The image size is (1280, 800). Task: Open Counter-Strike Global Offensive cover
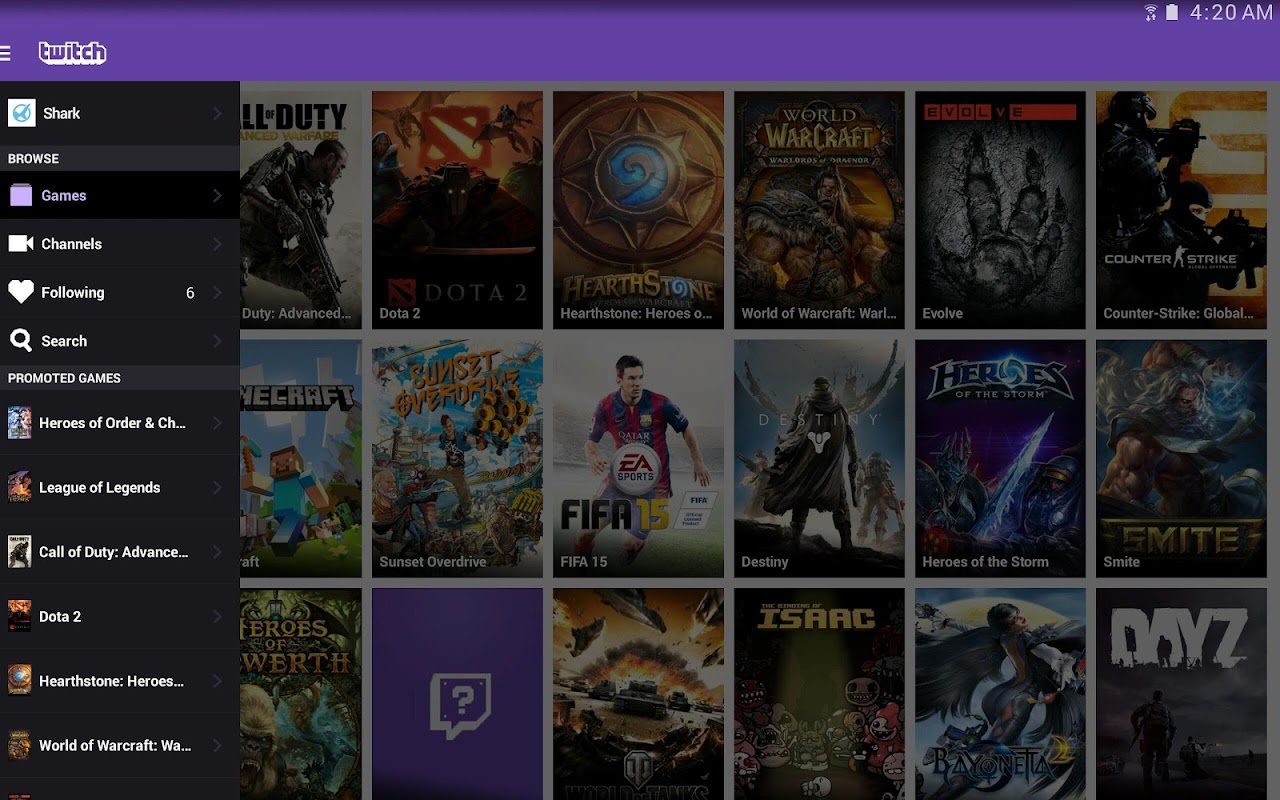click(1181, 210)
